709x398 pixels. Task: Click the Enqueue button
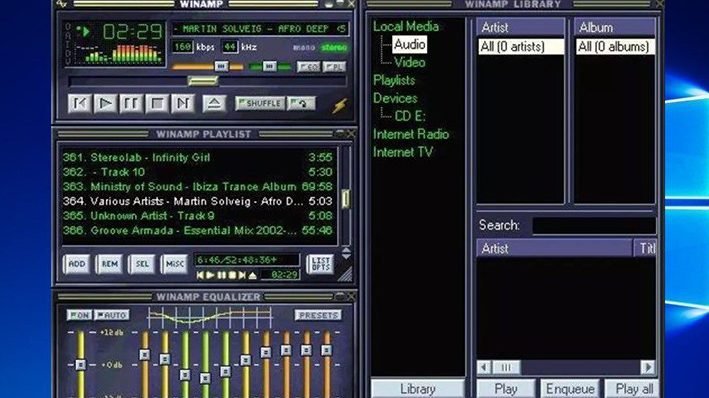[570, 389]
